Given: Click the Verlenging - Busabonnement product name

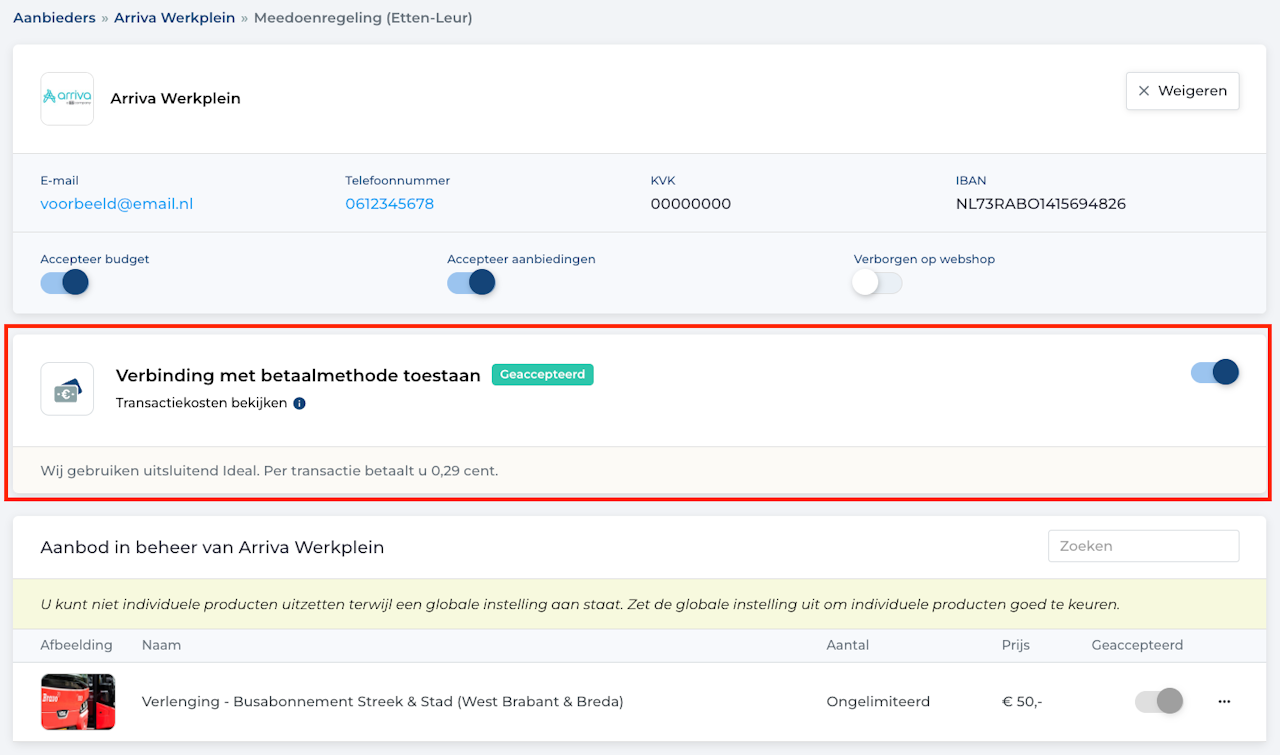Looking at the screenshot, I should (383, 702).
